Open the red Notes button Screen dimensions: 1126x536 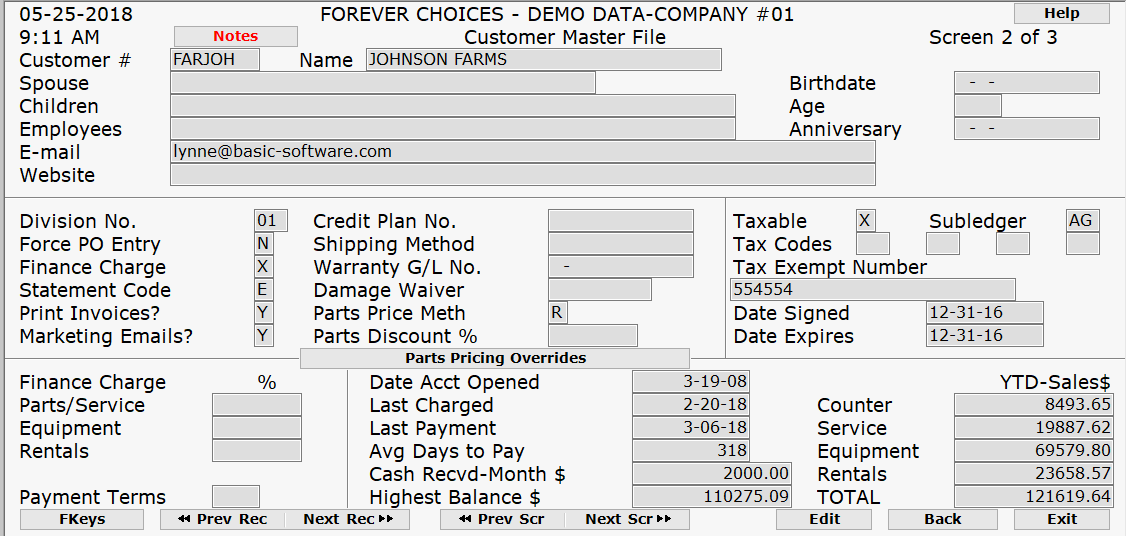236,37
